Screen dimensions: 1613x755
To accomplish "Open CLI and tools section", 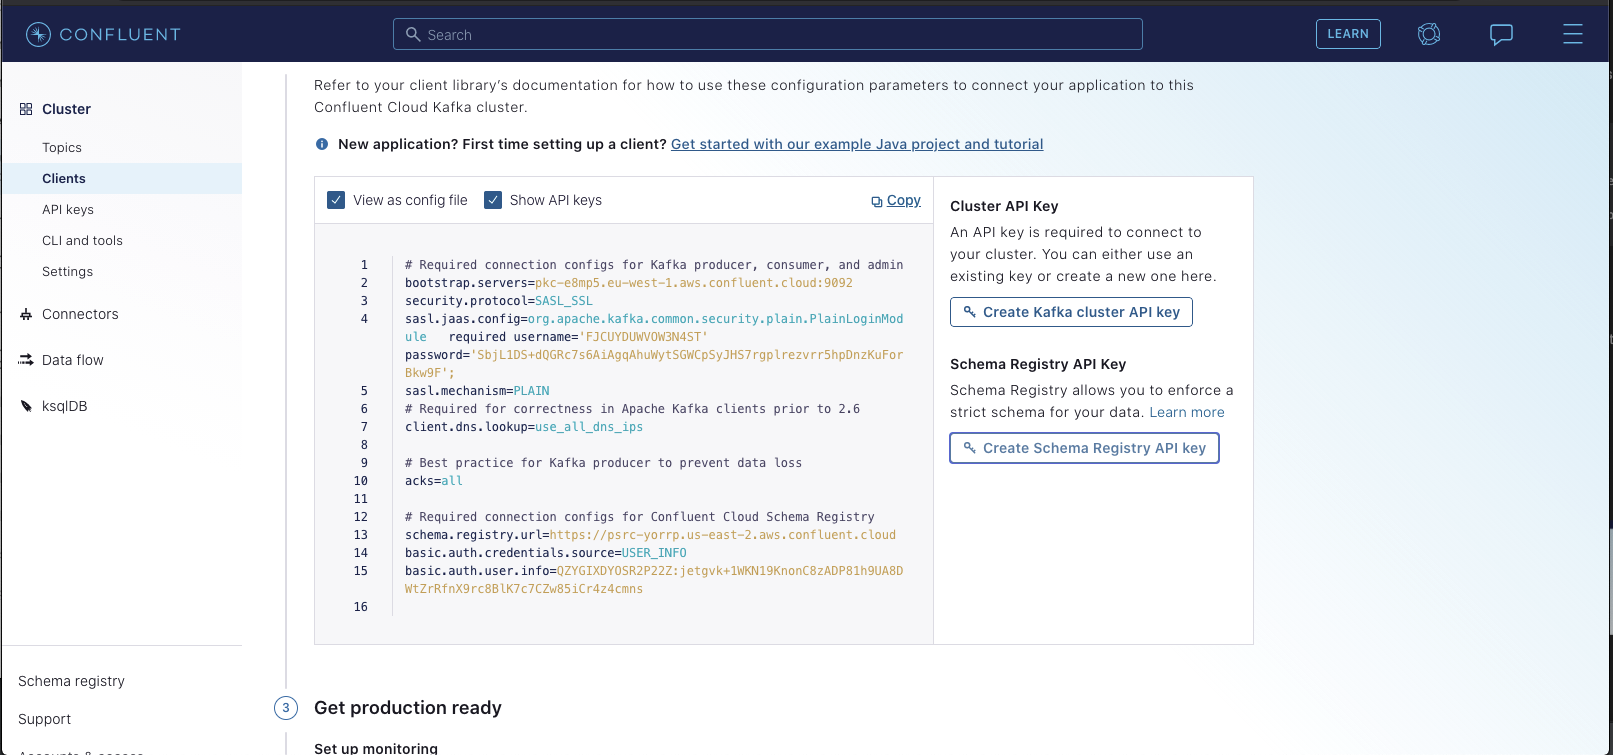I will click(82, 240).
